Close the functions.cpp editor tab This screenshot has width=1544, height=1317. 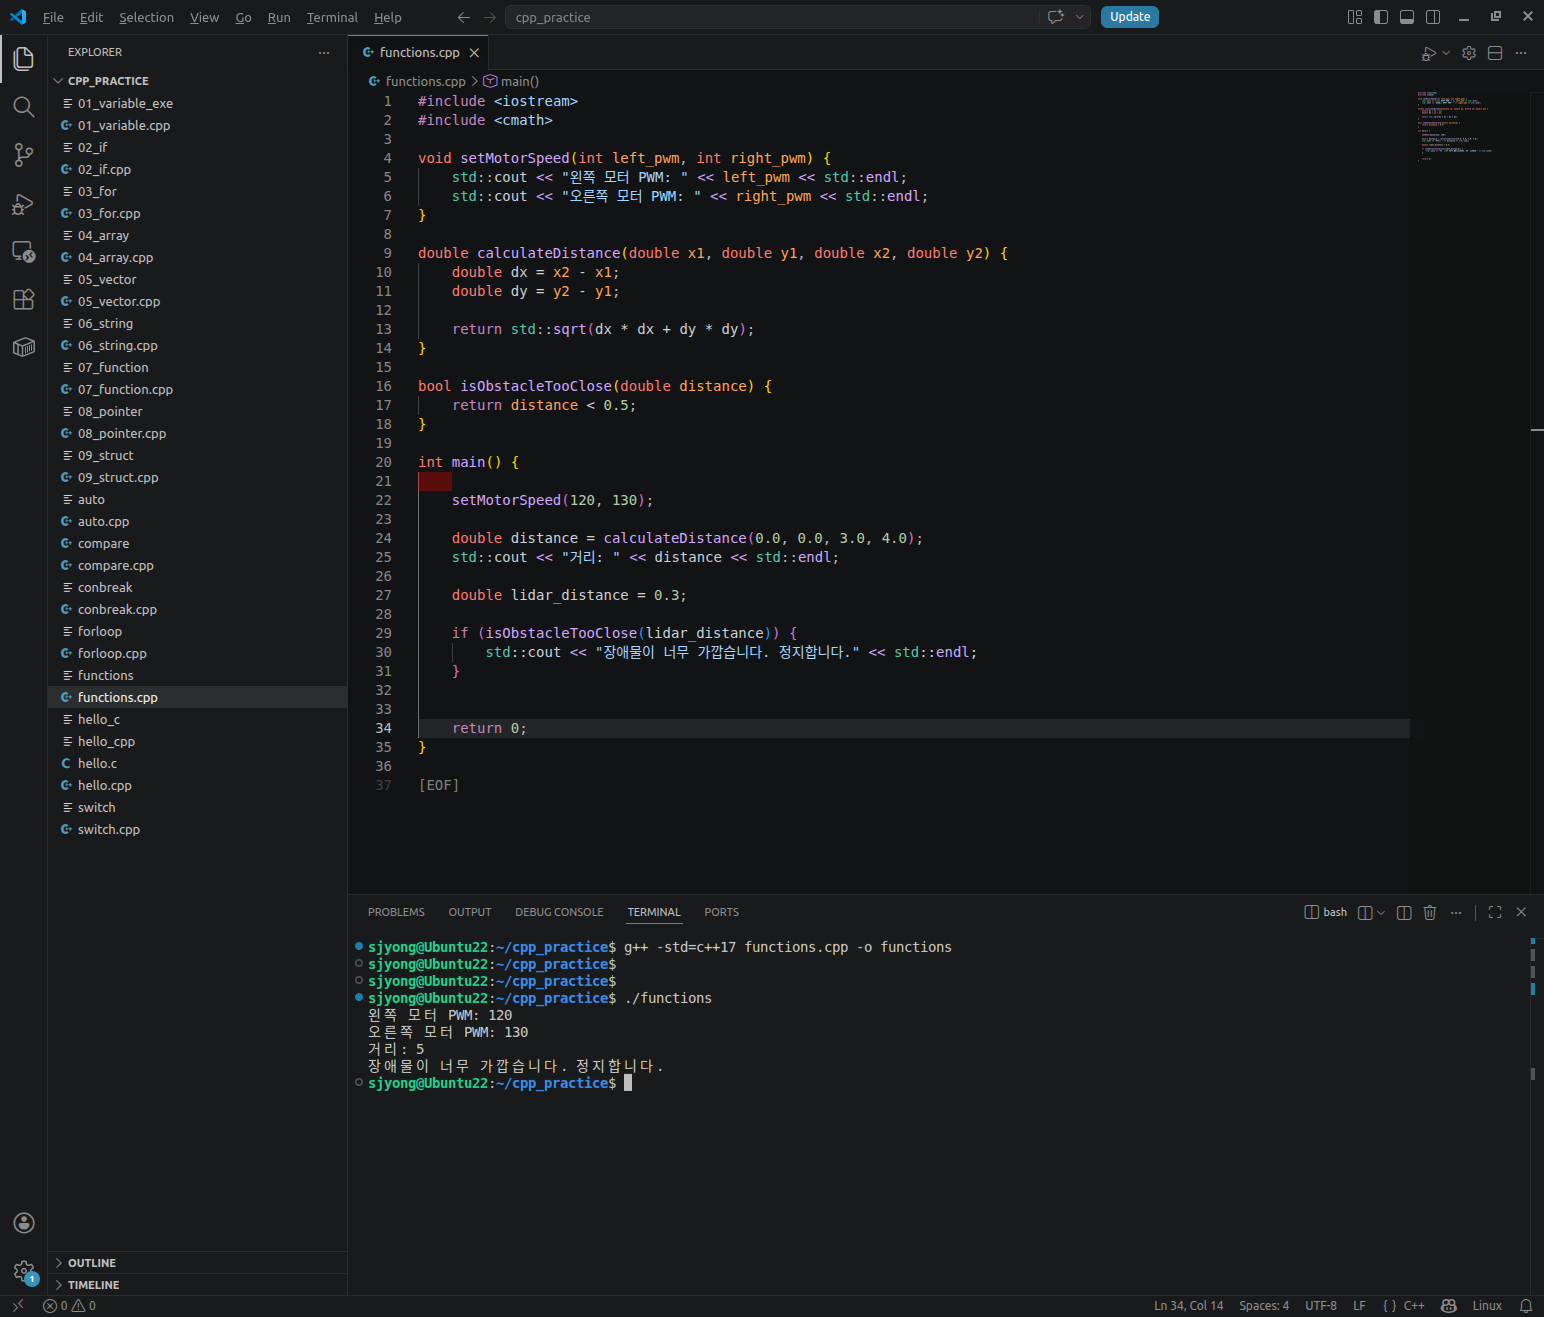click(x=474, y=53)
